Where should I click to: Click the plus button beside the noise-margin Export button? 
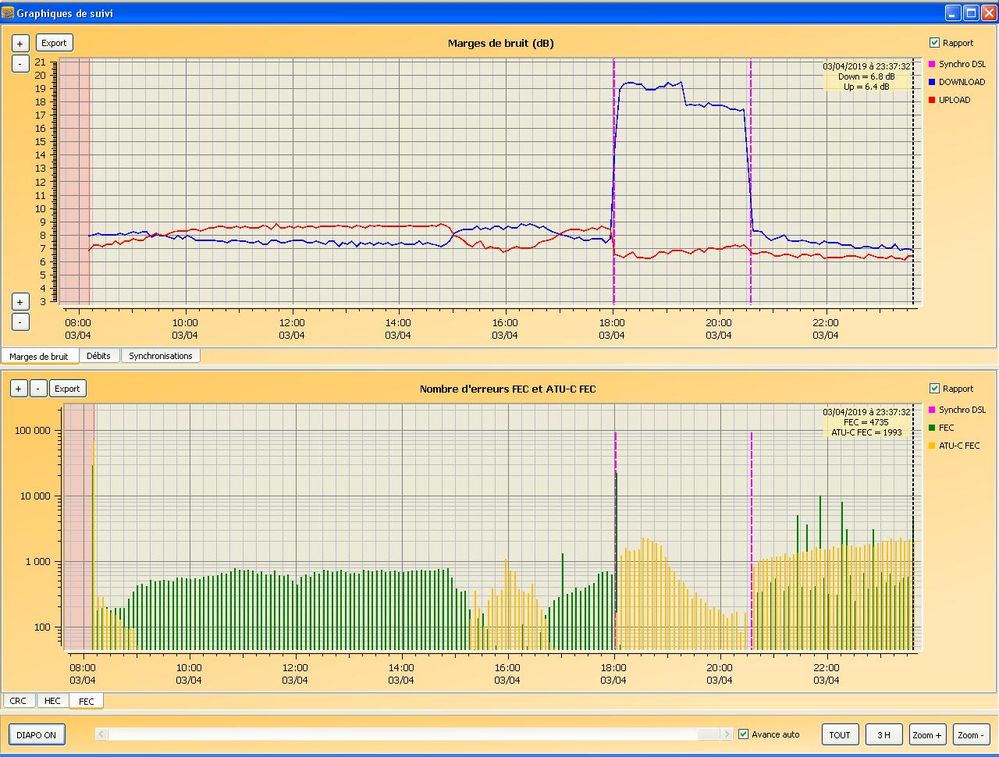tap(20, 44)
